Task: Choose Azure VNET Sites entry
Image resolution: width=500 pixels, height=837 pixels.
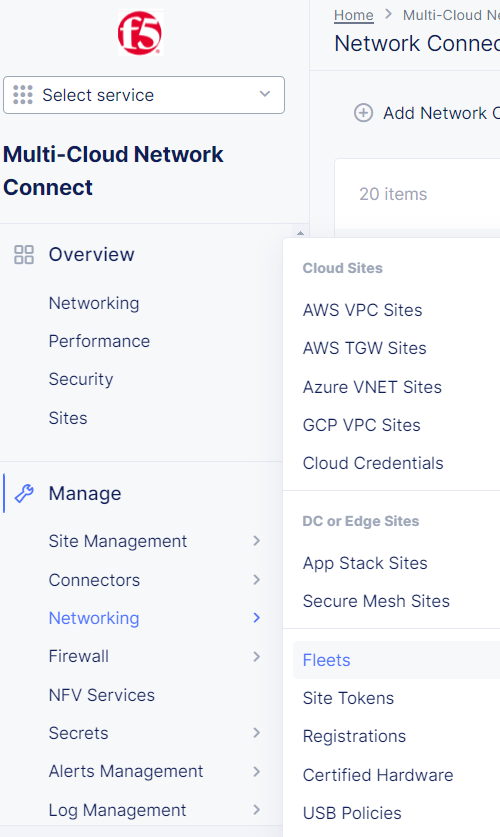Action: point(372,387)
